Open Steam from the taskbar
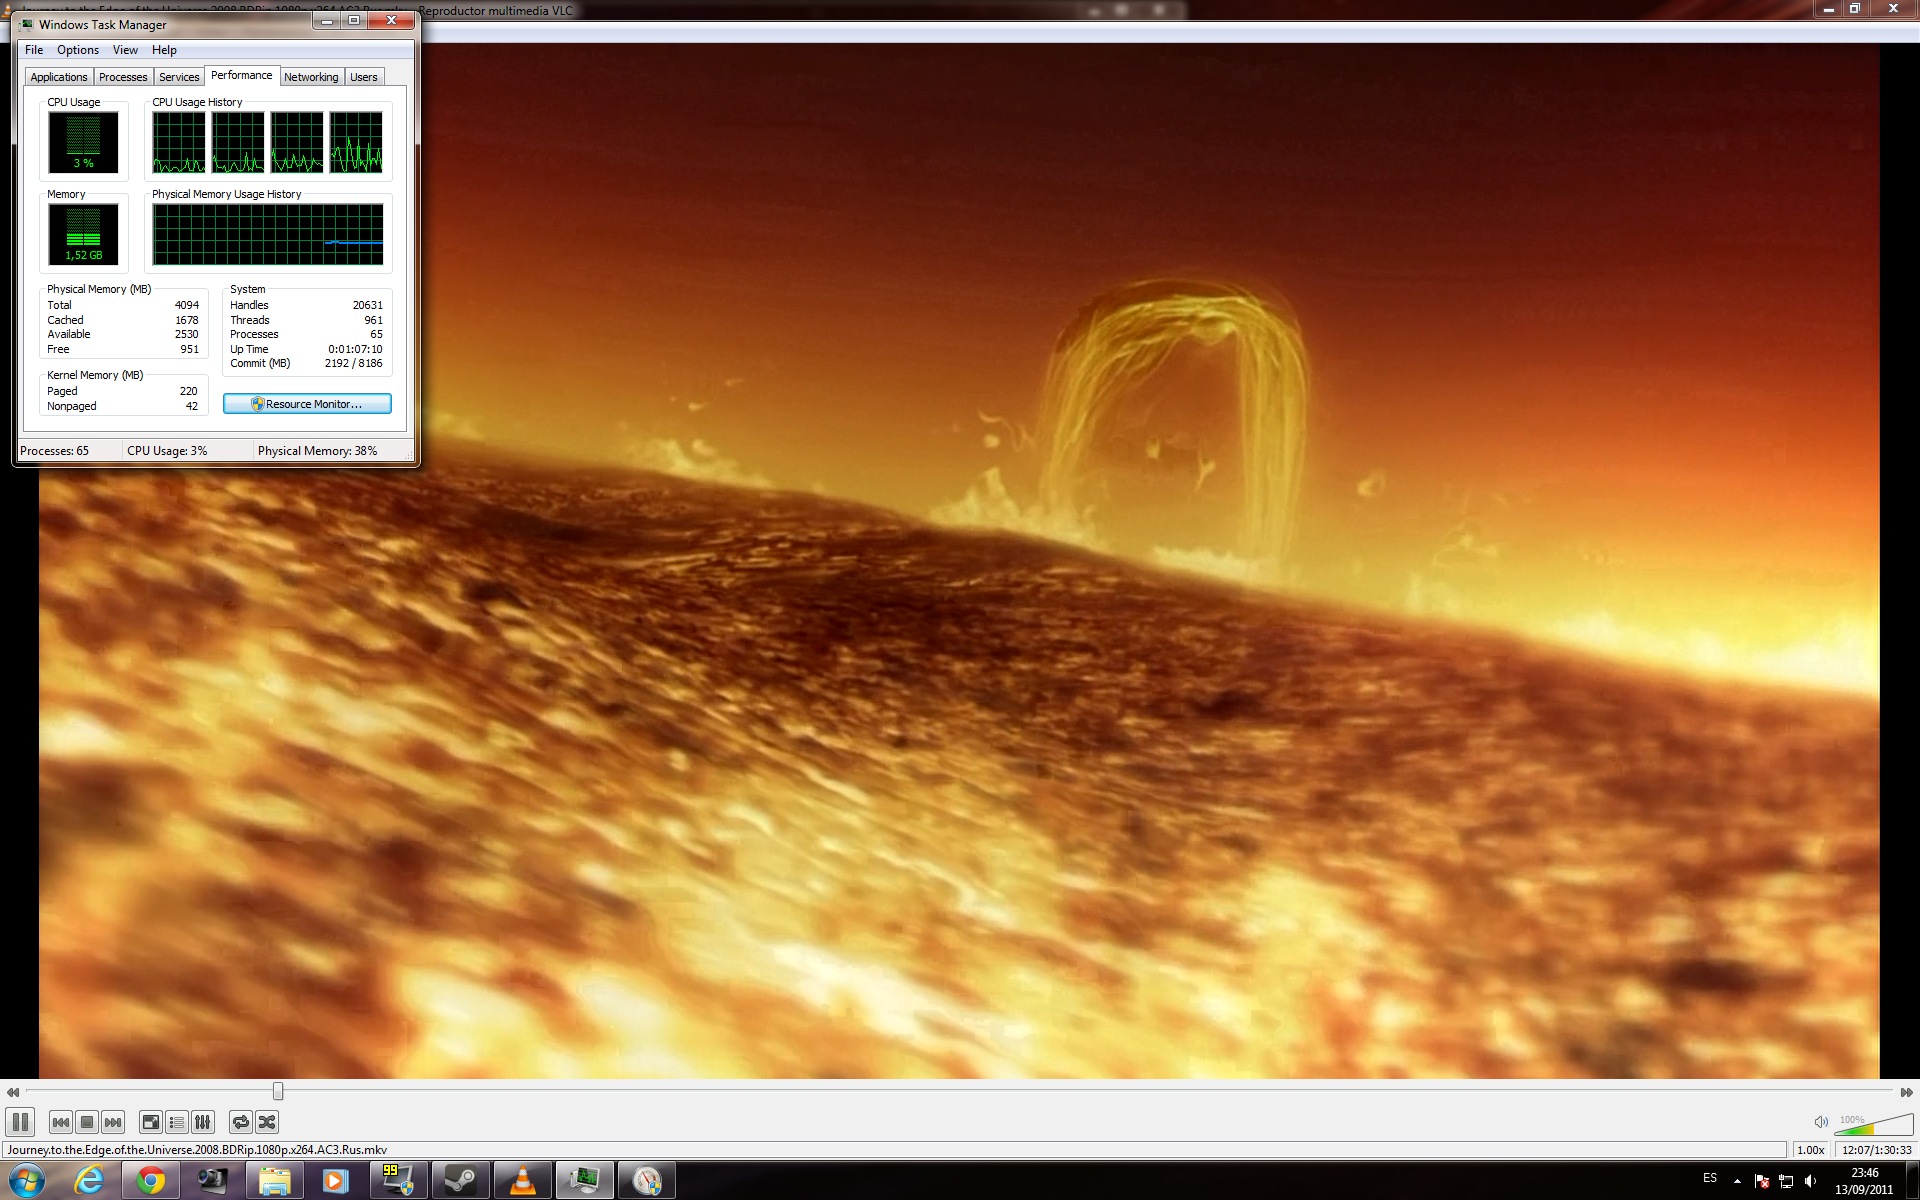The image size is (1920, 1200). tap(460, 1181)
